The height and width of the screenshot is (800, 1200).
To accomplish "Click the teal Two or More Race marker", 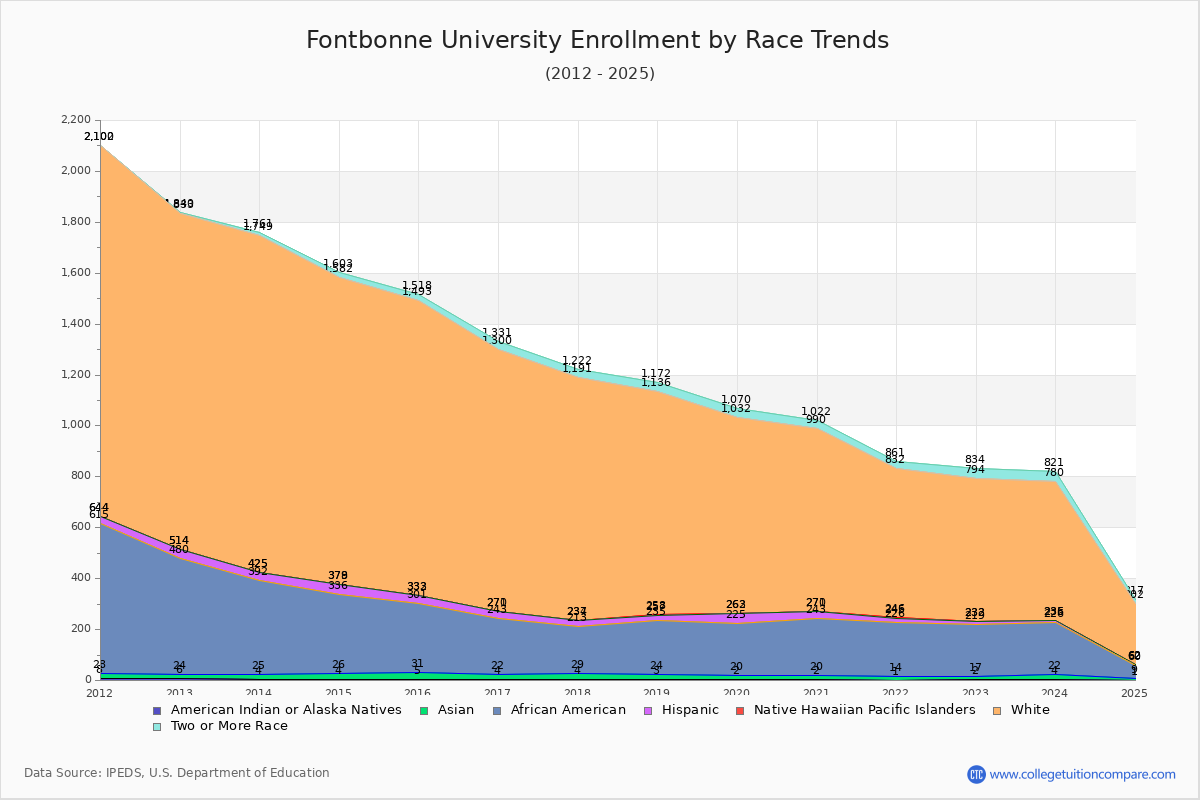I will click(156, 727).
